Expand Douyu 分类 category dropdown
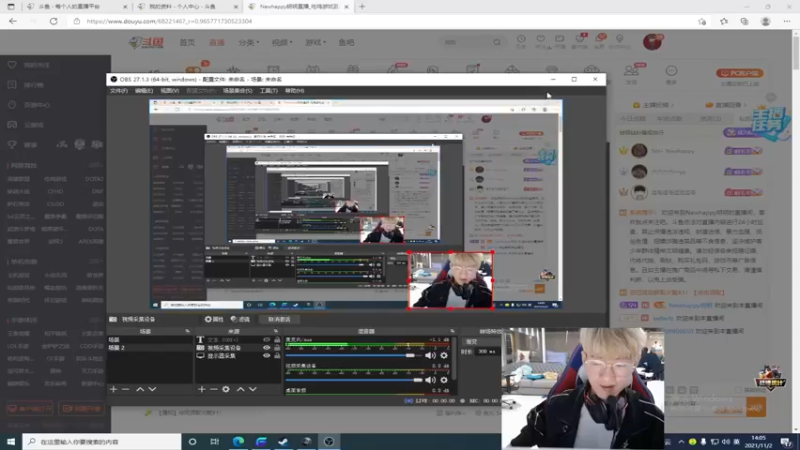This screenshot has height=450, width=800. (248, 42)
